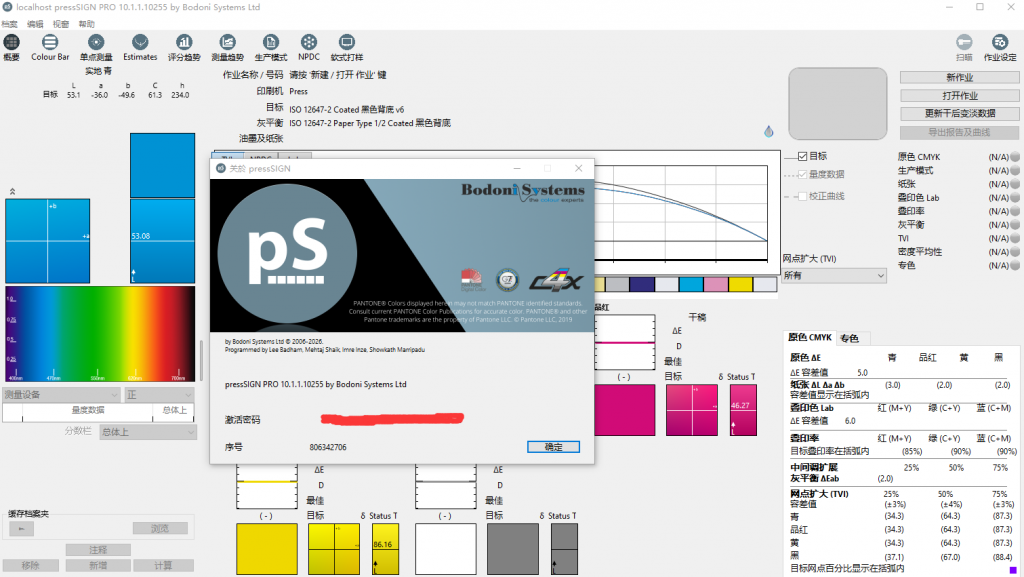Click the rainbow spectrum chart
This screenshot has height=577, width=1024.
tap(100, 334)
